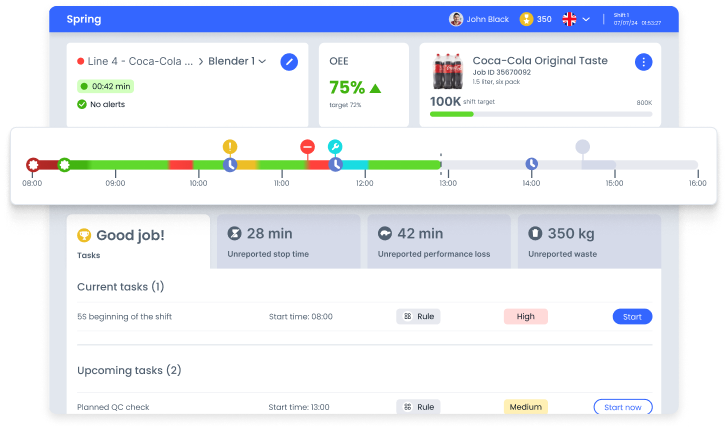Screen dimensions: 728x428
Task: Click the red gear marker at 08:00
Action: [x=32, y=164]
